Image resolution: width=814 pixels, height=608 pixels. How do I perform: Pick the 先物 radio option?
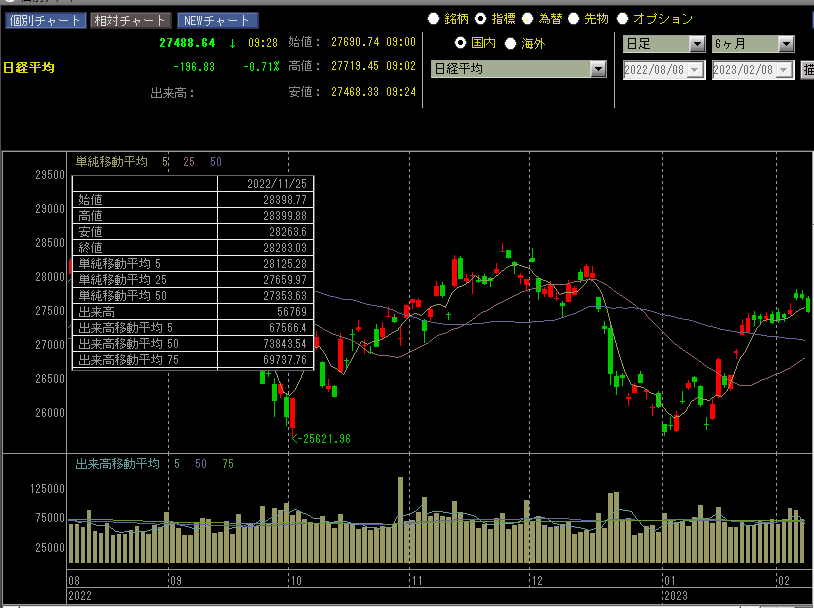coord(574,18)
